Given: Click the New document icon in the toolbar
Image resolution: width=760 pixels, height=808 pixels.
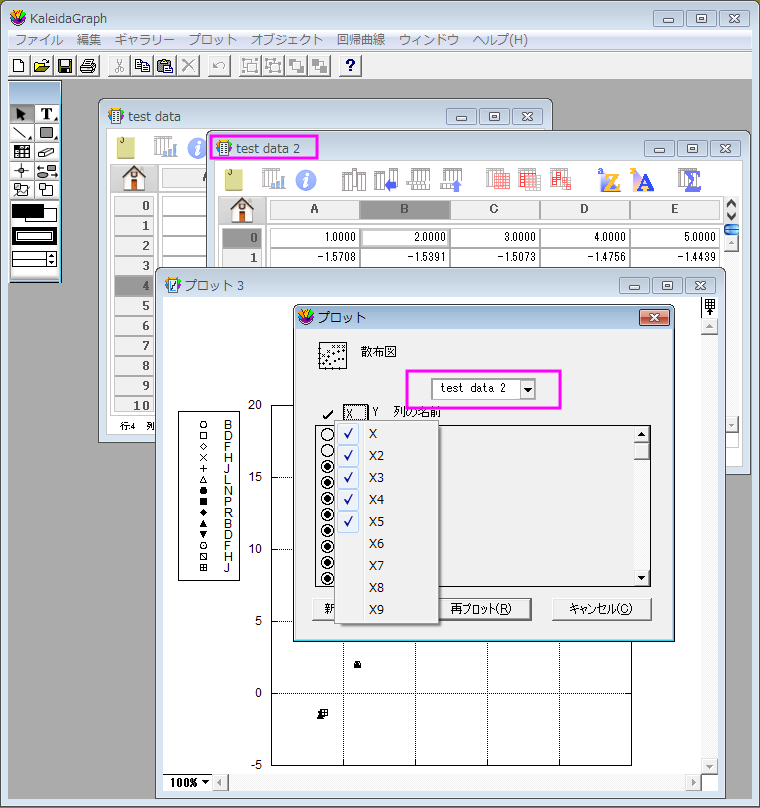Looking at the screenshot, I should [x=19, y=65].
